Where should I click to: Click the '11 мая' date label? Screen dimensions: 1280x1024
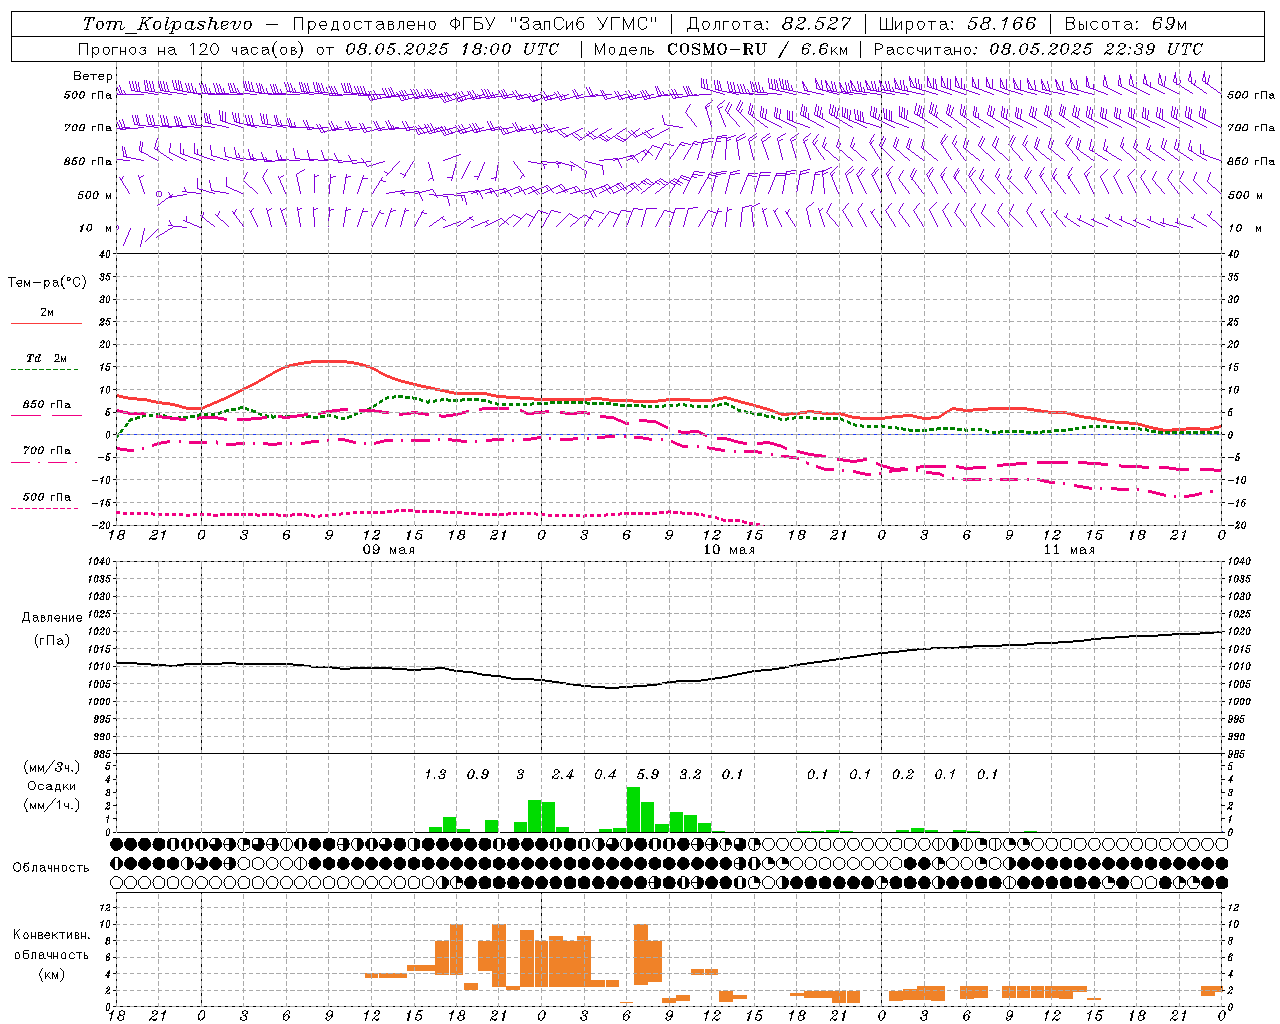pos(1069,550)
